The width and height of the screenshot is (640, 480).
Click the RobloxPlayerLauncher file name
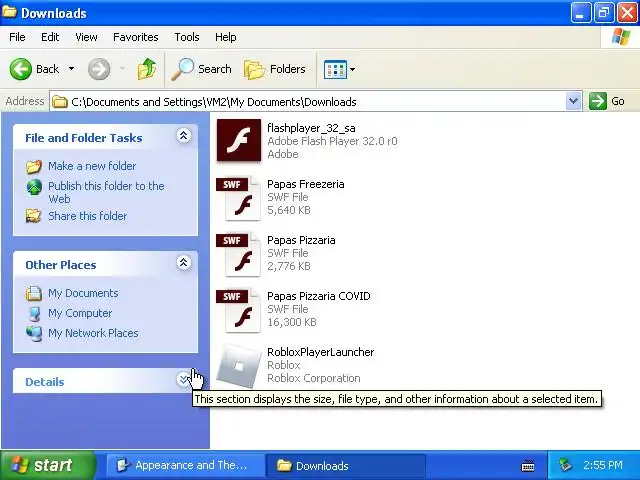coord(320,352)
